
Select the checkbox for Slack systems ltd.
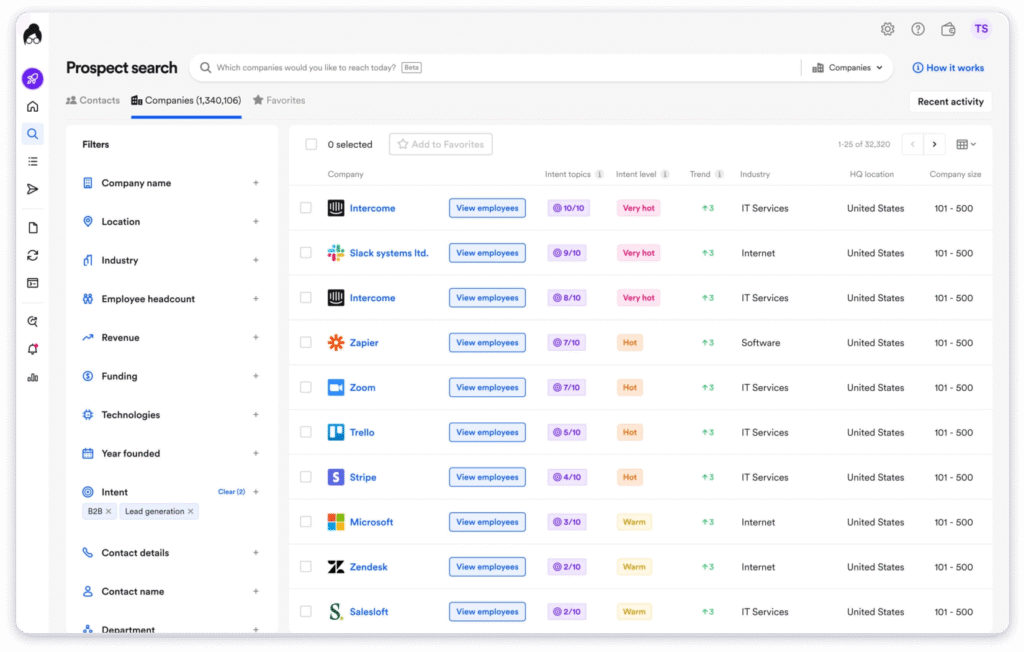(x=305, y=252)
